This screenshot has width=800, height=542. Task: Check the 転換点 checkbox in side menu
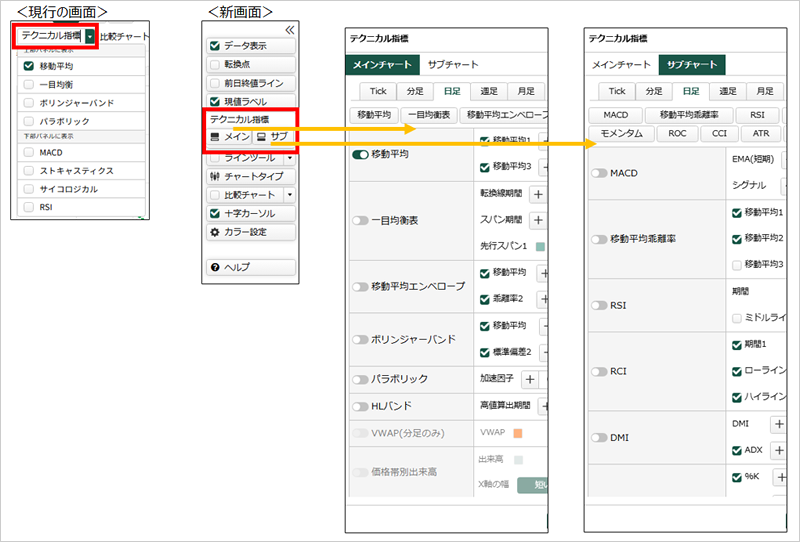pyautogui.click(x=214, y=64)
